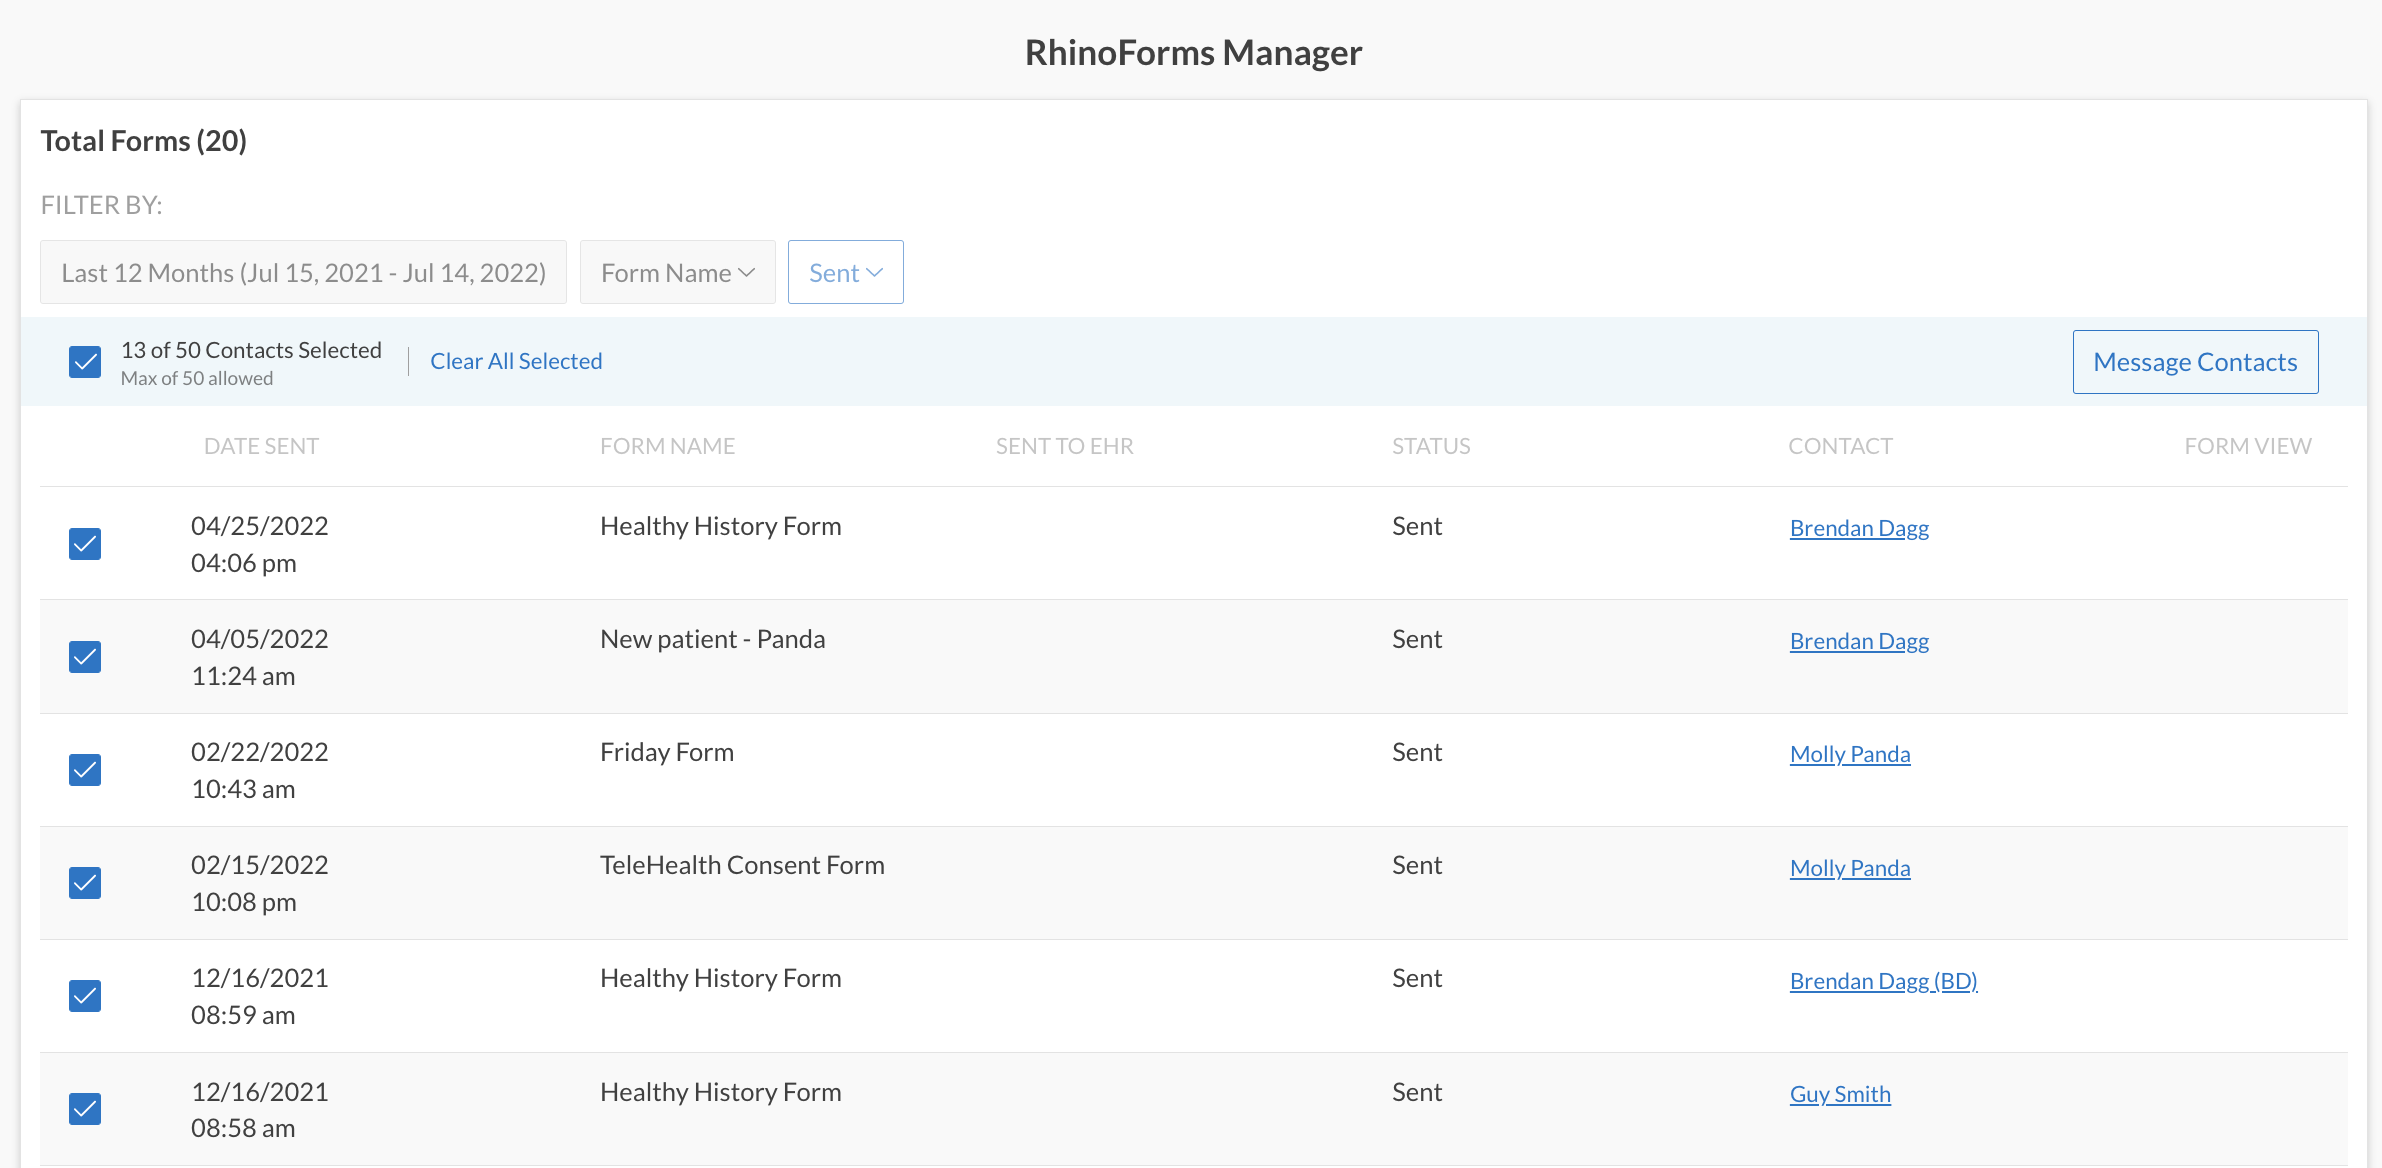Viewport: 2382px width, 1168px height.
Task: Open Molly Panda contact on TeleHealth row
Action: click(1849, 868)
